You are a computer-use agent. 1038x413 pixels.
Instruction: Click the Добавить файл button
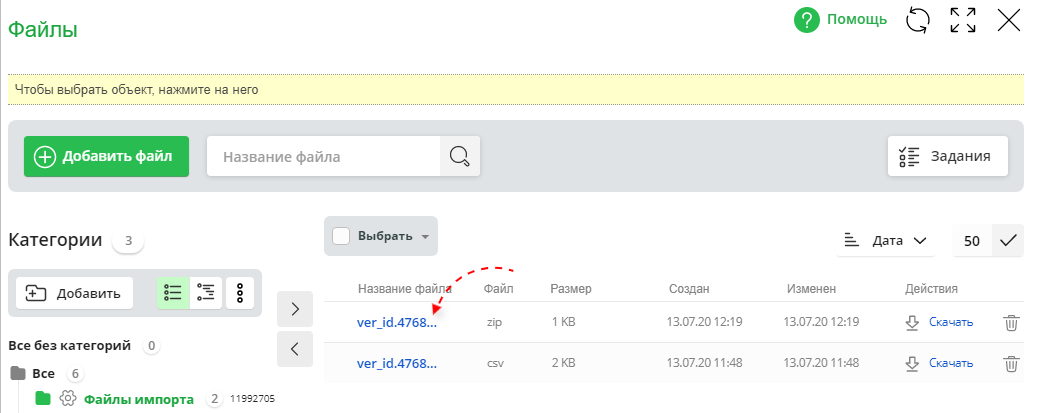(x=106, y=156)
